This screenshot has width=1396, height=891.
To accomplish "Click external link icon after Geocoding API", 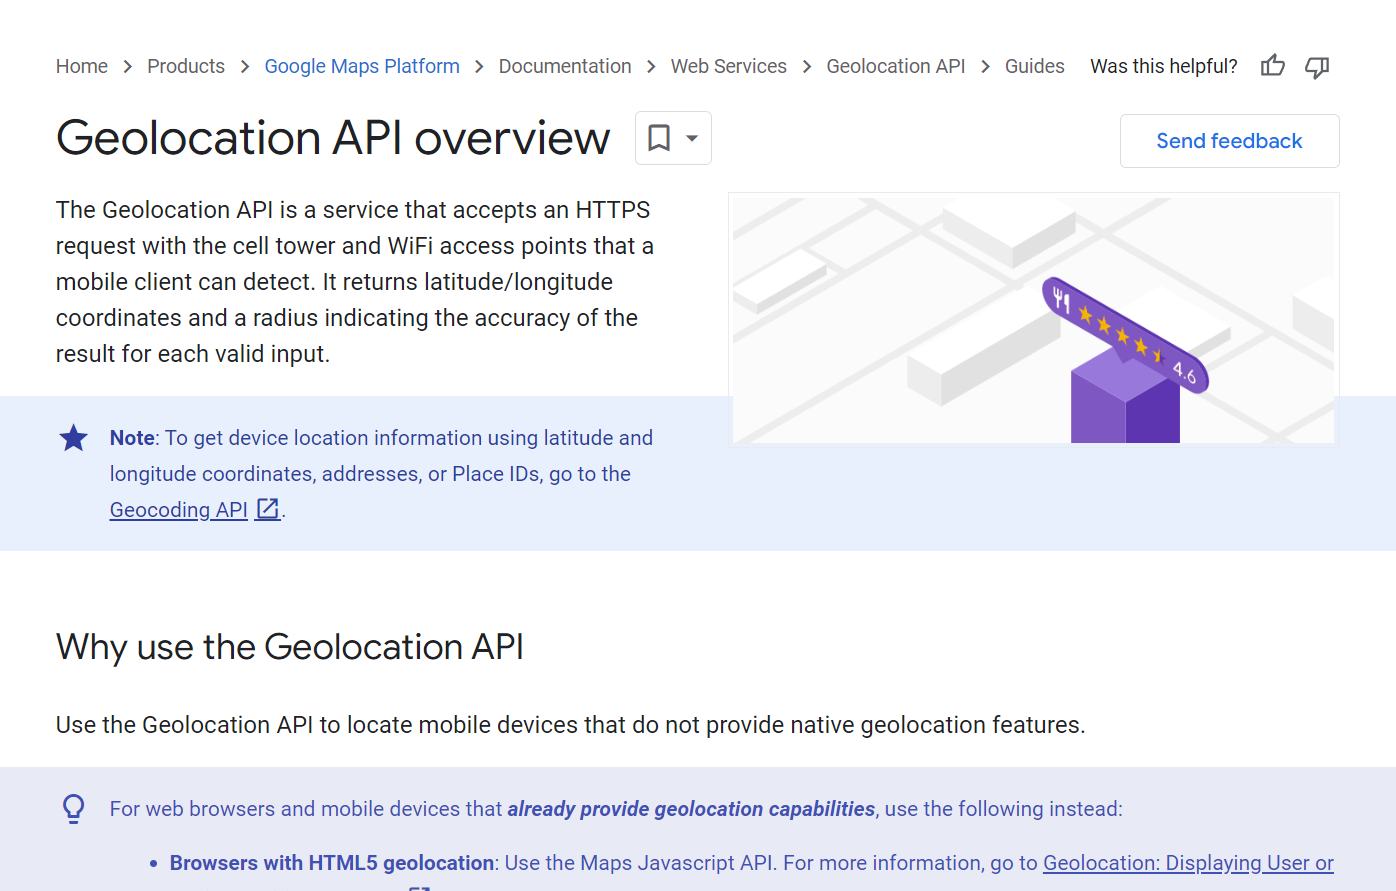I will 268,509.
